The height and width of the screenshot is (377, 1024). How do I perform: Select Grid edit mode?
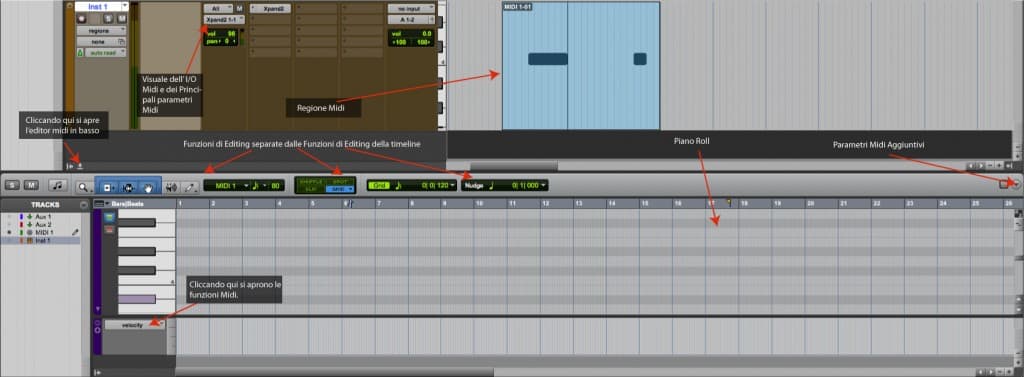[340, 189]
